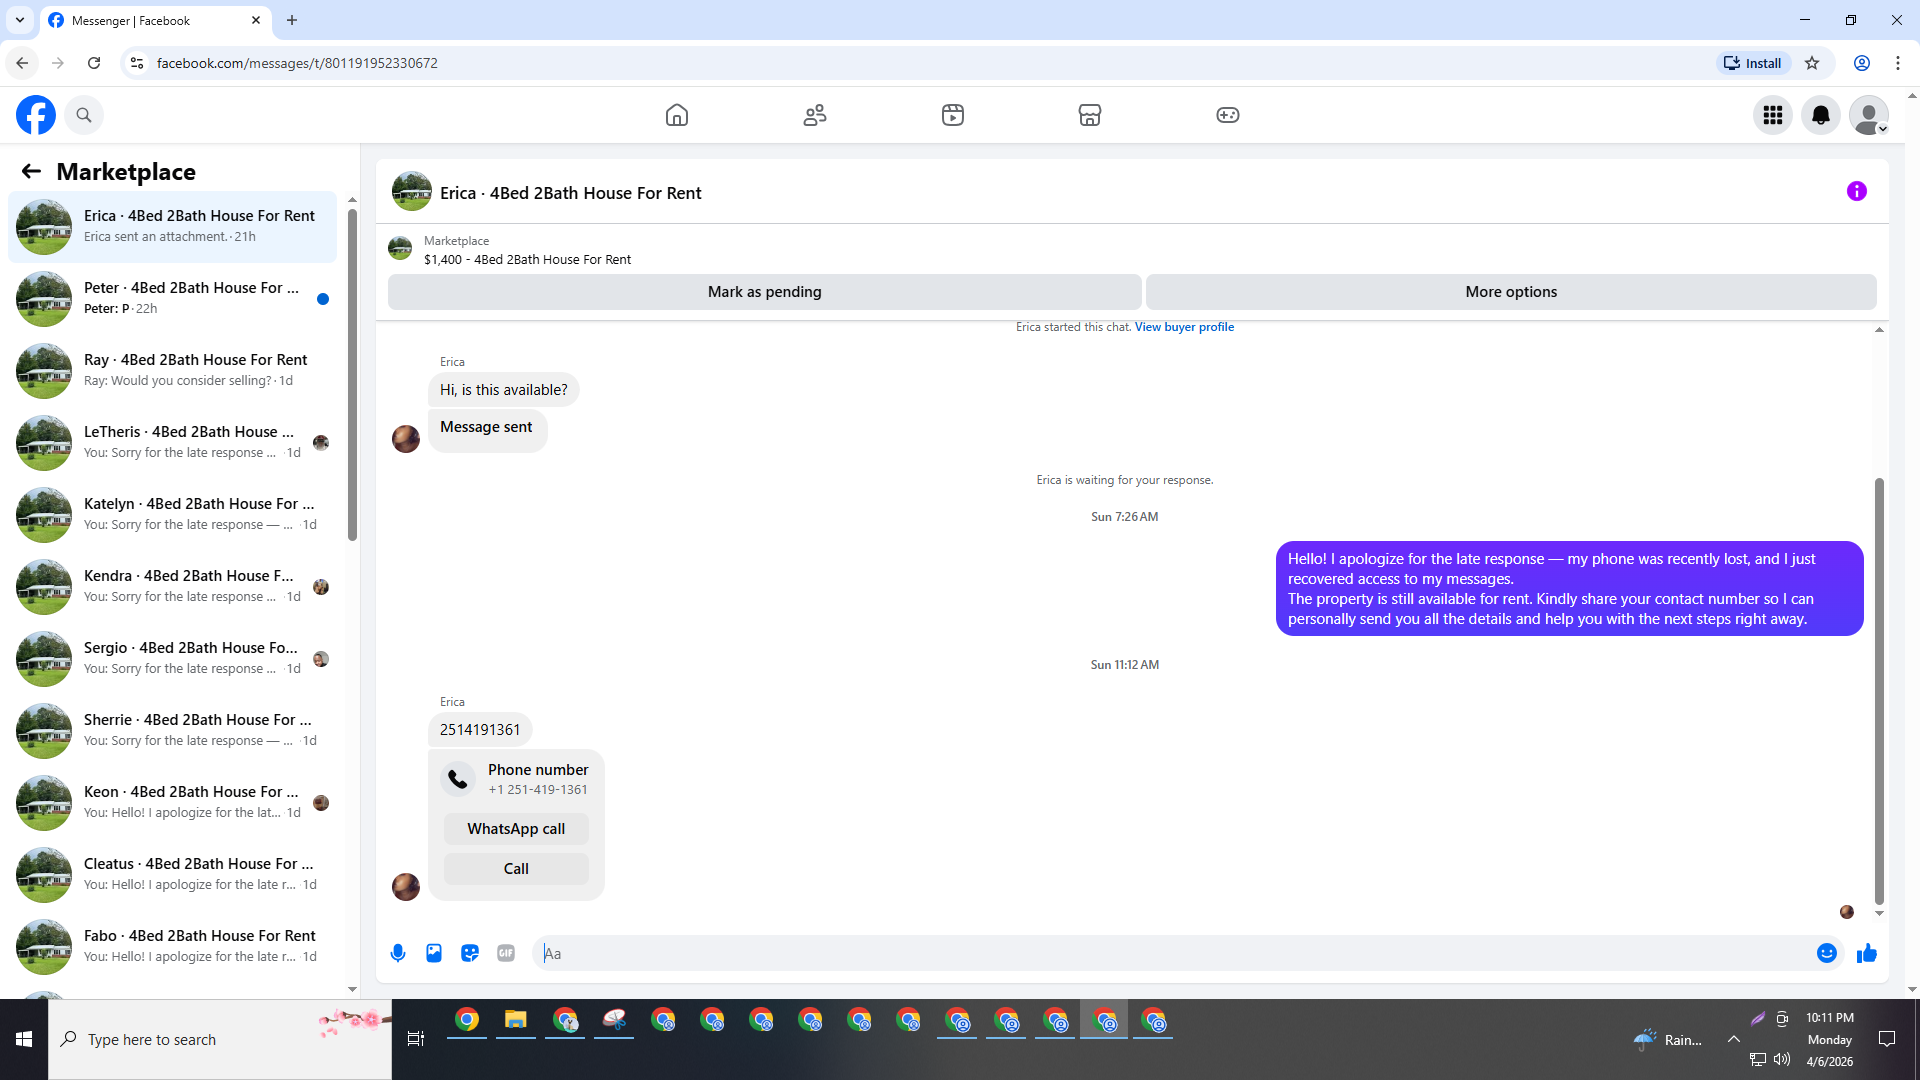This screenshot has height=1080, width=1920.
Task: Open the Gaming controller icon
Action: (1228, 115)
